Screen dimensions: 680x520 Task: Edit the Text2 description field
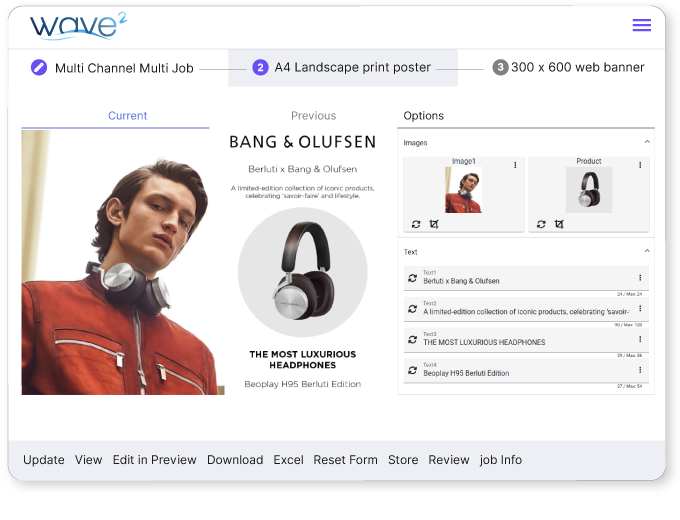[x=525, y=312]
